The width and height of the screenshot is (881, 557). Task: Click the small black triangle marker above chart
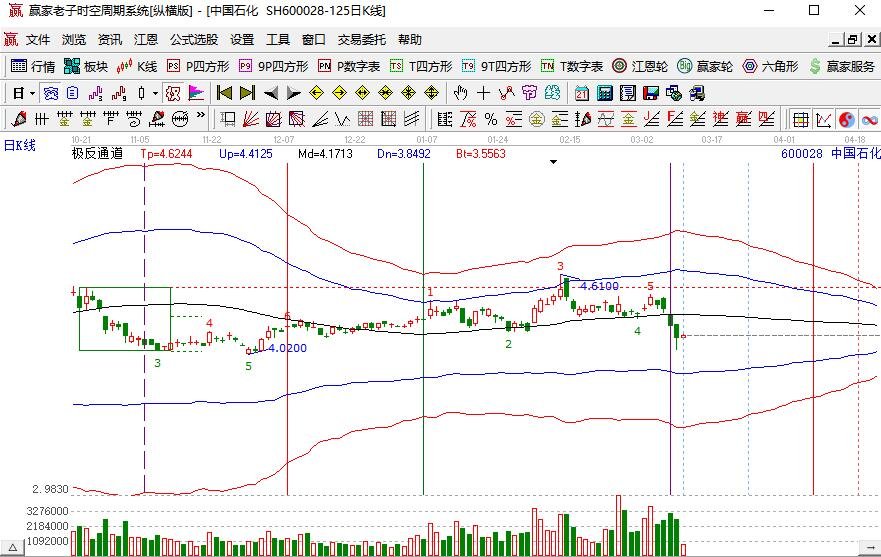[x=553, y=162]
